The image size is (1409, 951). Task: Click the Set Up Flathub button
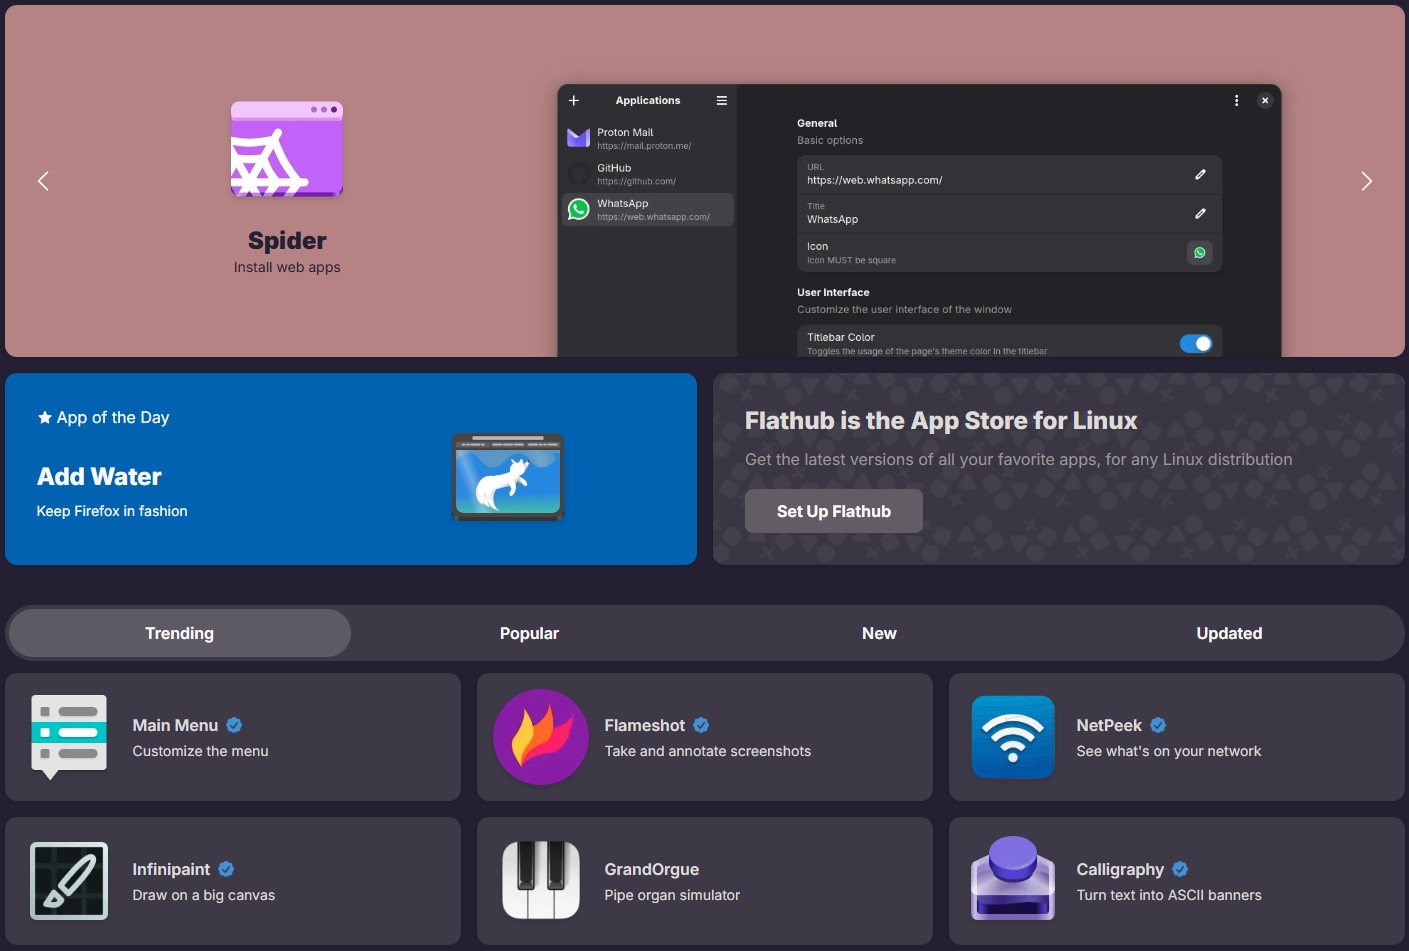click(x=833, y=511)
